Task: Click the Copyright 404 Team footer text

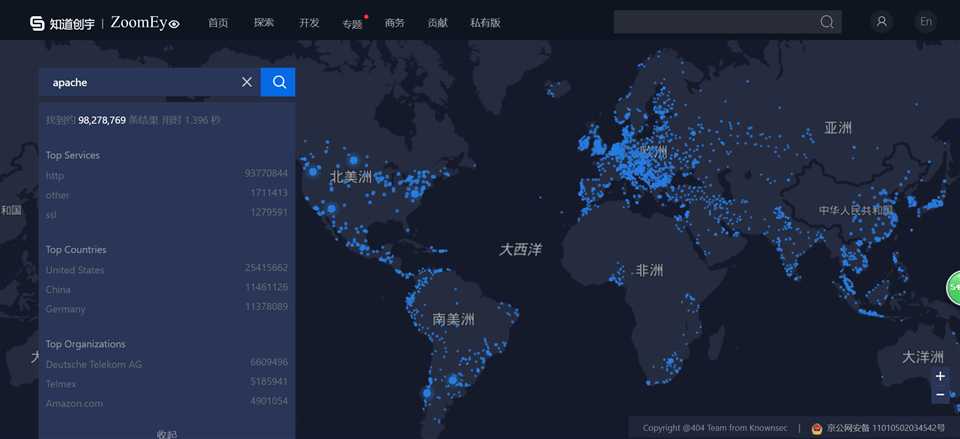Action: pos(715,428)
